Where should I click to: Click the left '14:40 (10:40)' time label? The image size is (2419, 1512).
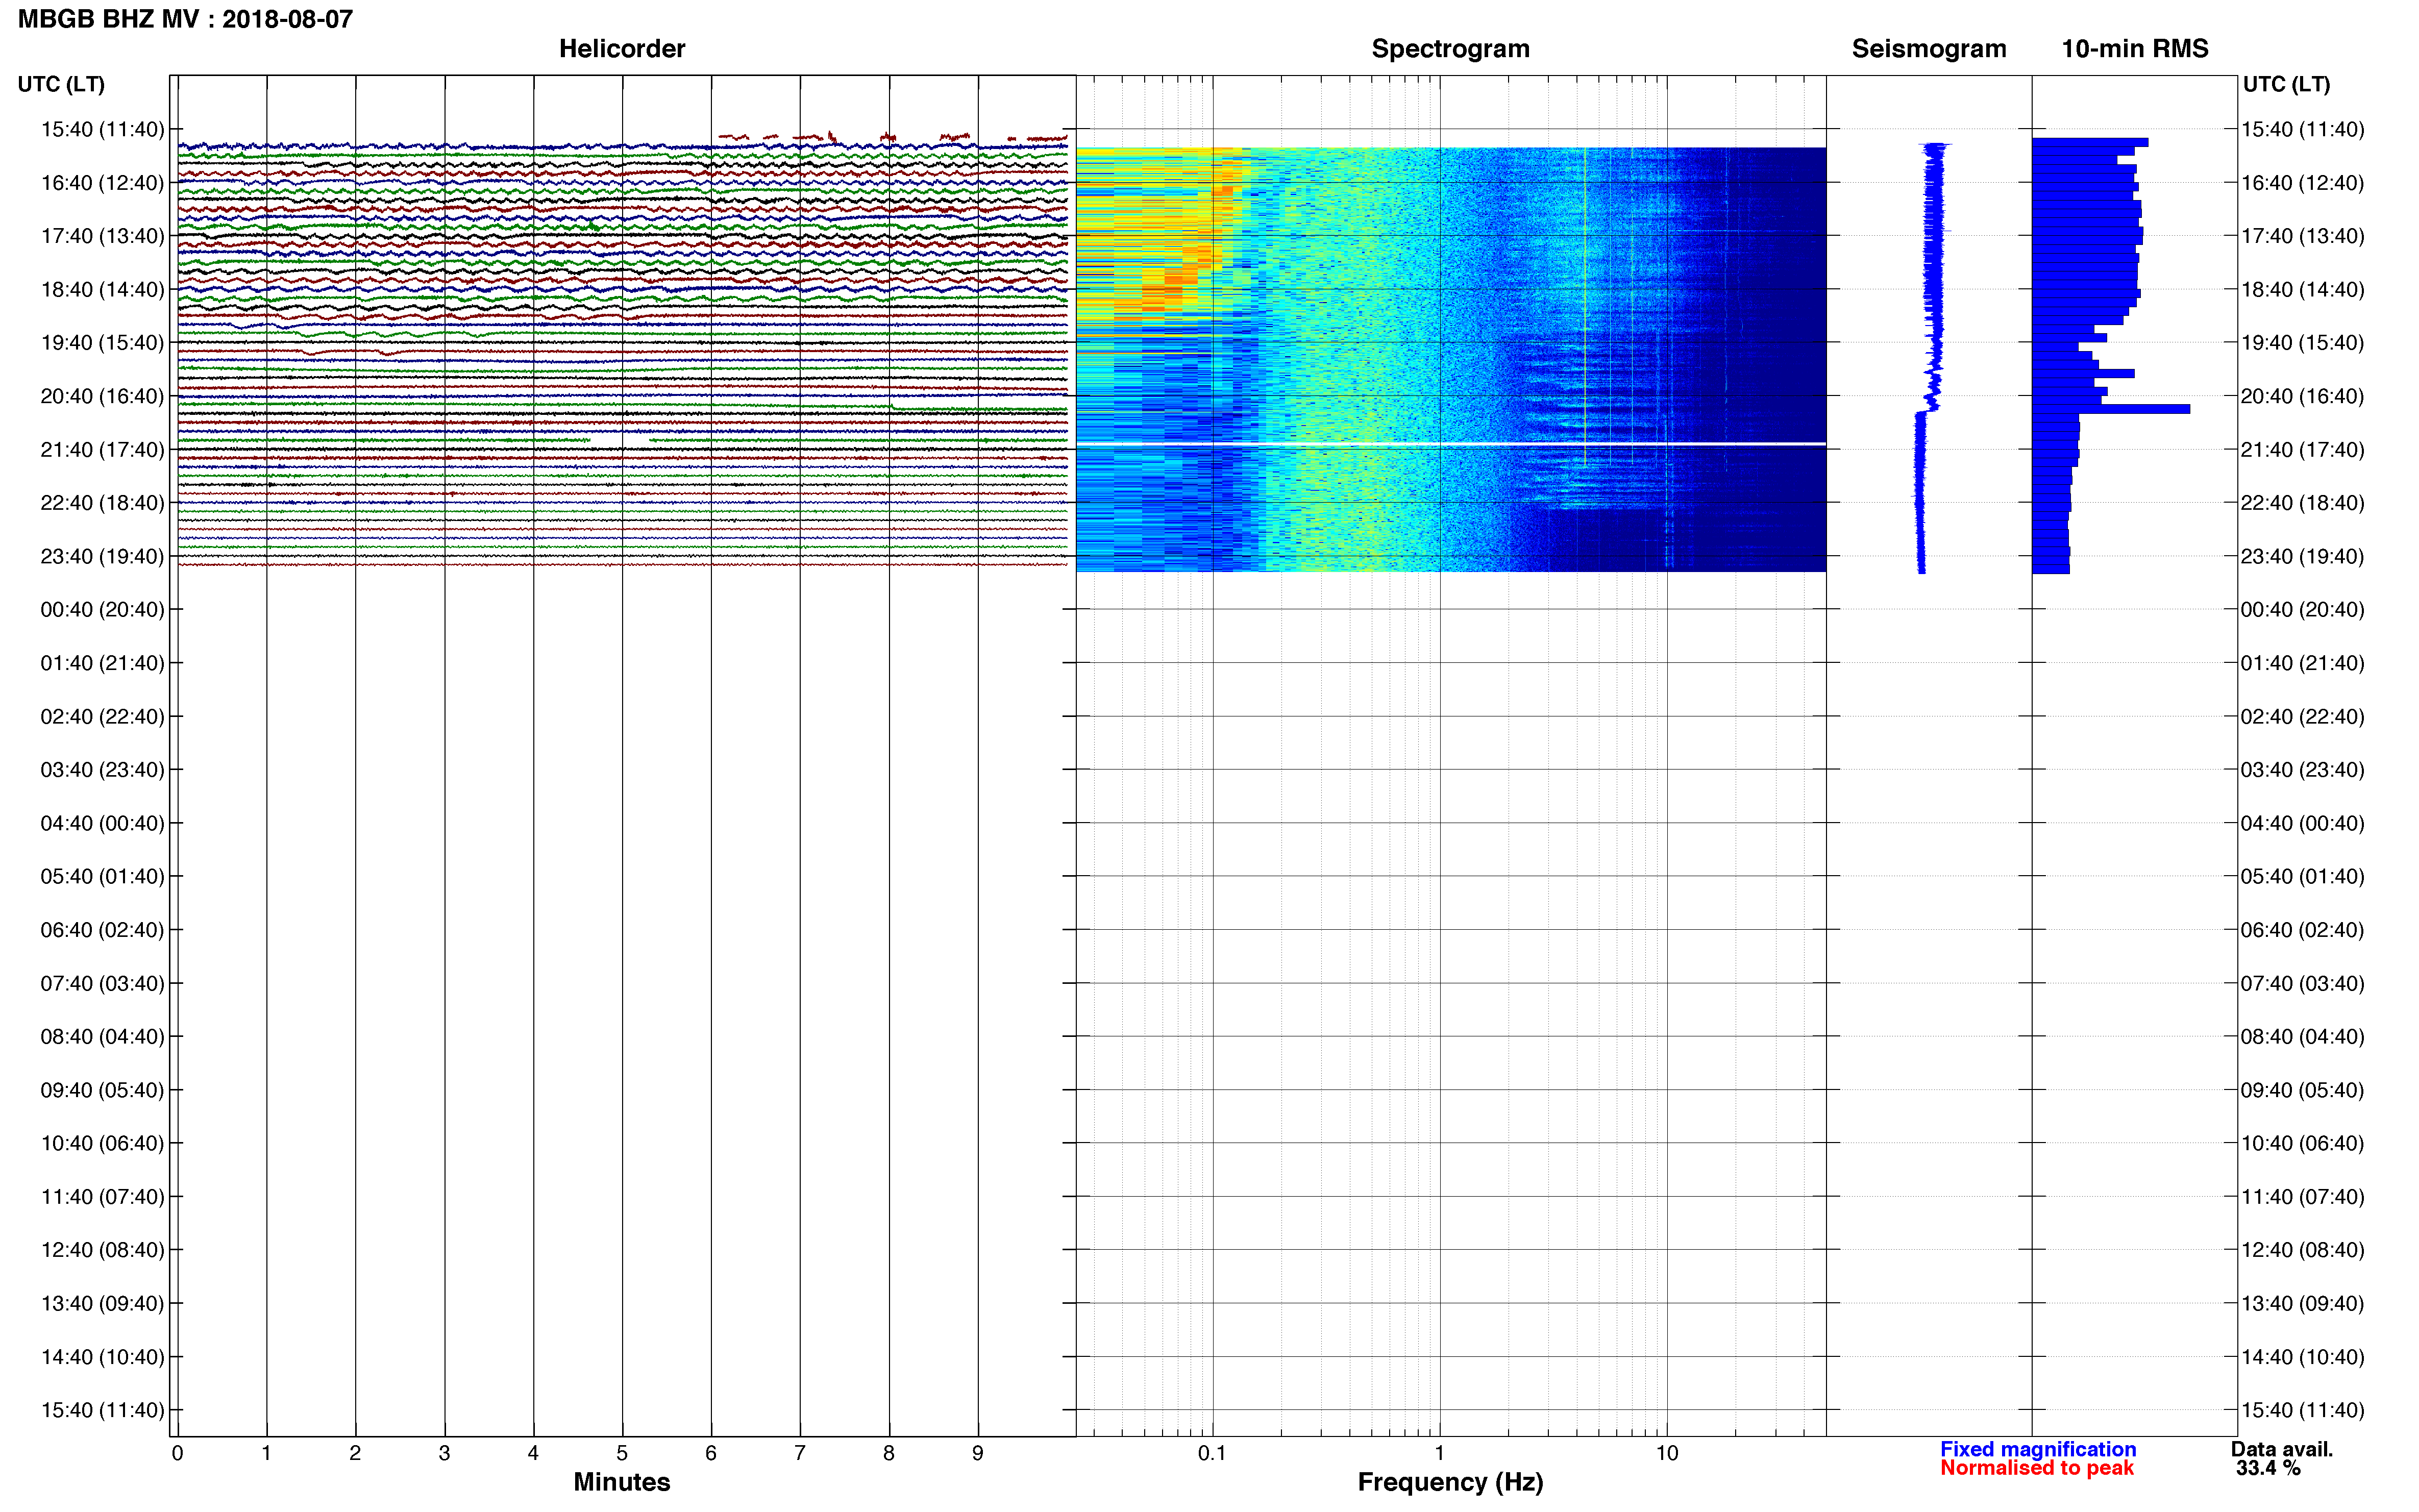point(102,1357)
